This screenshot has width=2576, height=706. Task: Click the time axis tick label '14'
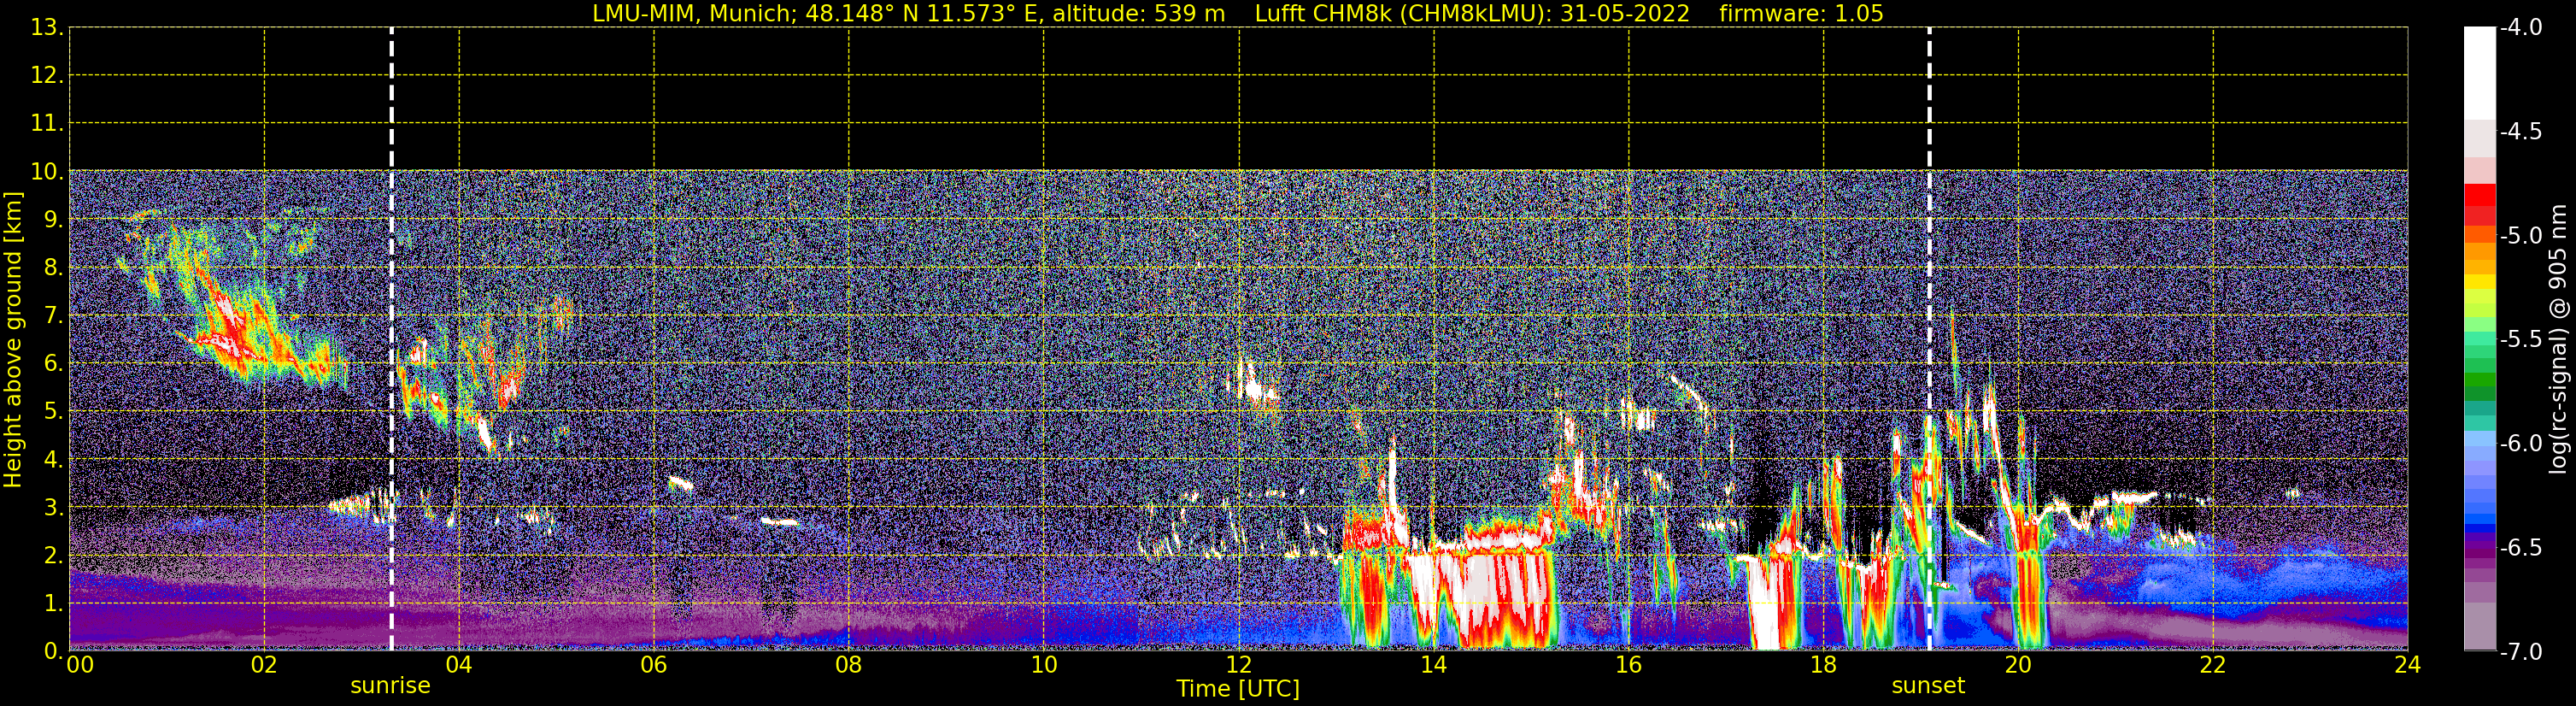(1434, 665)
